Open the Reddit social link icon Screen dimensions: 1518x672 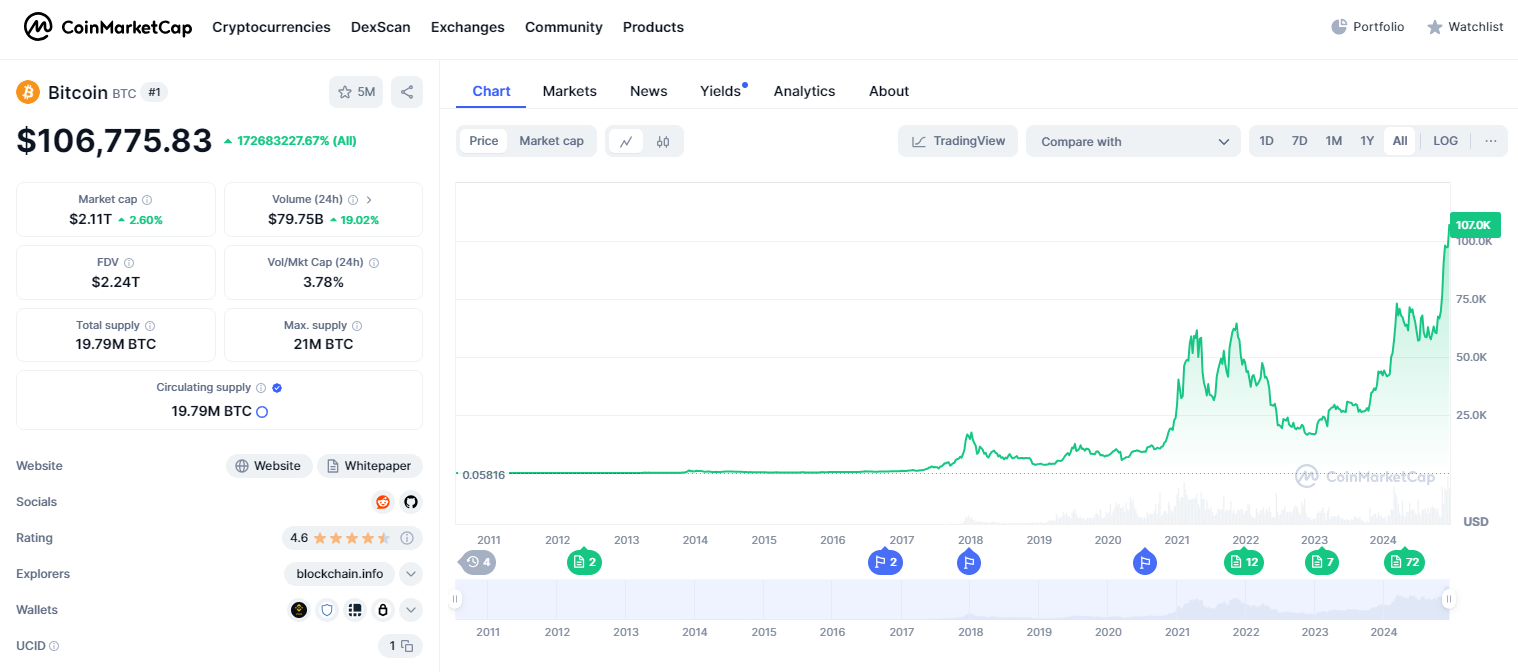click(382, 502)
